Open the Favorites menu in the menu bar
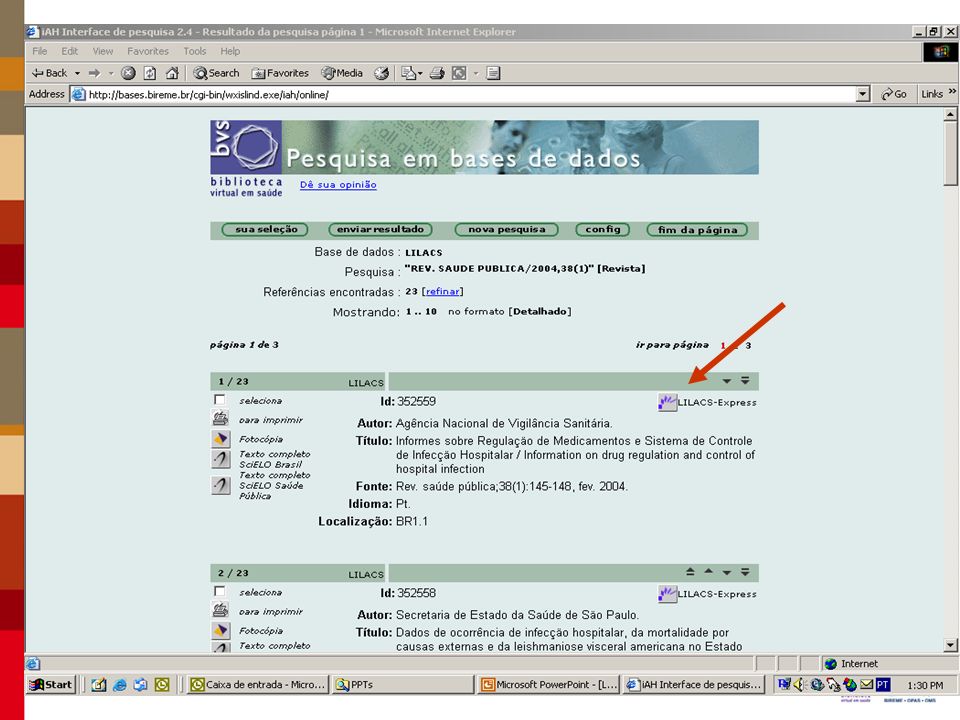 click(x=148, y=51)
